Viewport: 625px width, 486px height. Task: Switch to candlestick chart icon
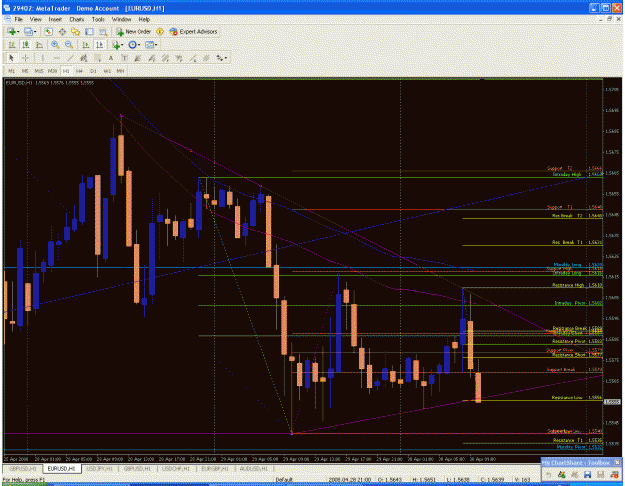pos(26,45)
